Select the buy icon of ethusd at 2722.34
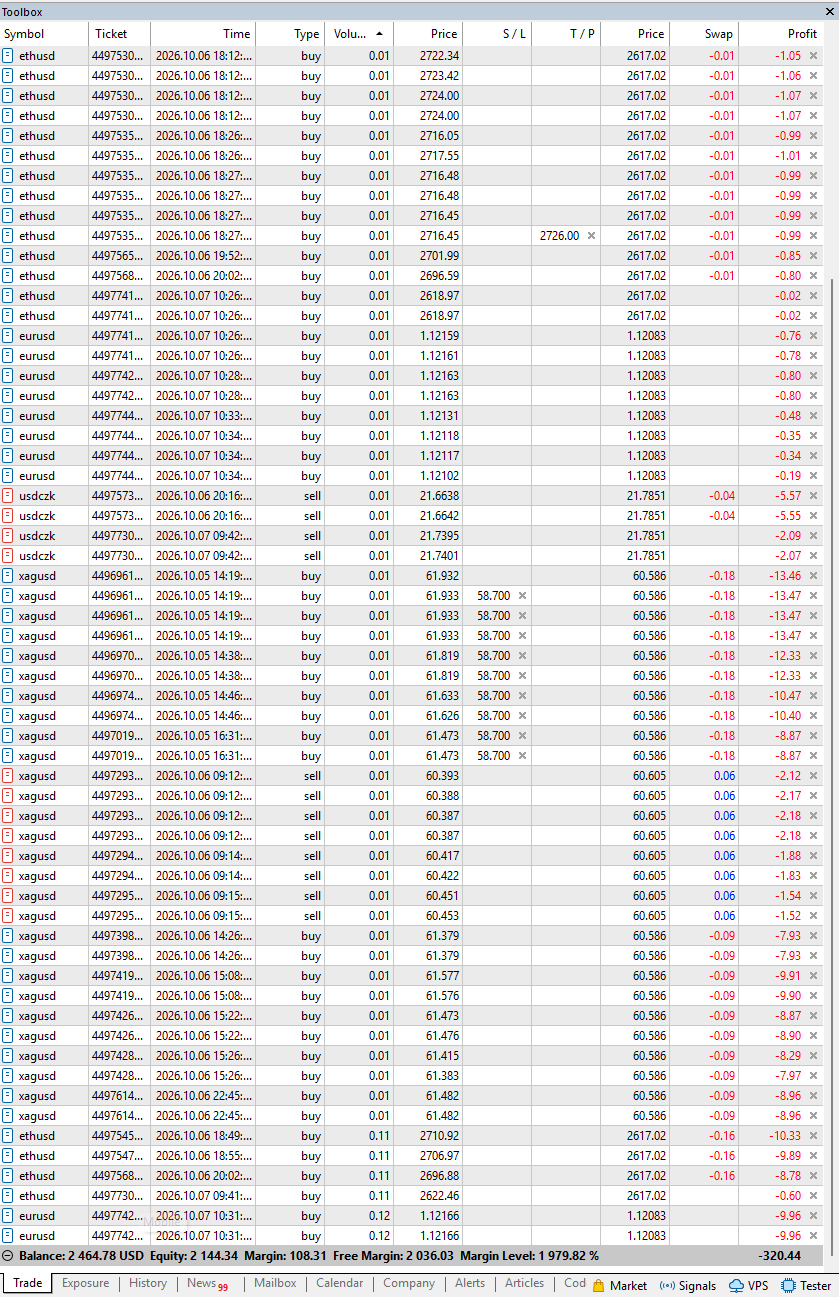Image resolution: width=839 pixels, height=1297 pixels. [x=8, y=56]
